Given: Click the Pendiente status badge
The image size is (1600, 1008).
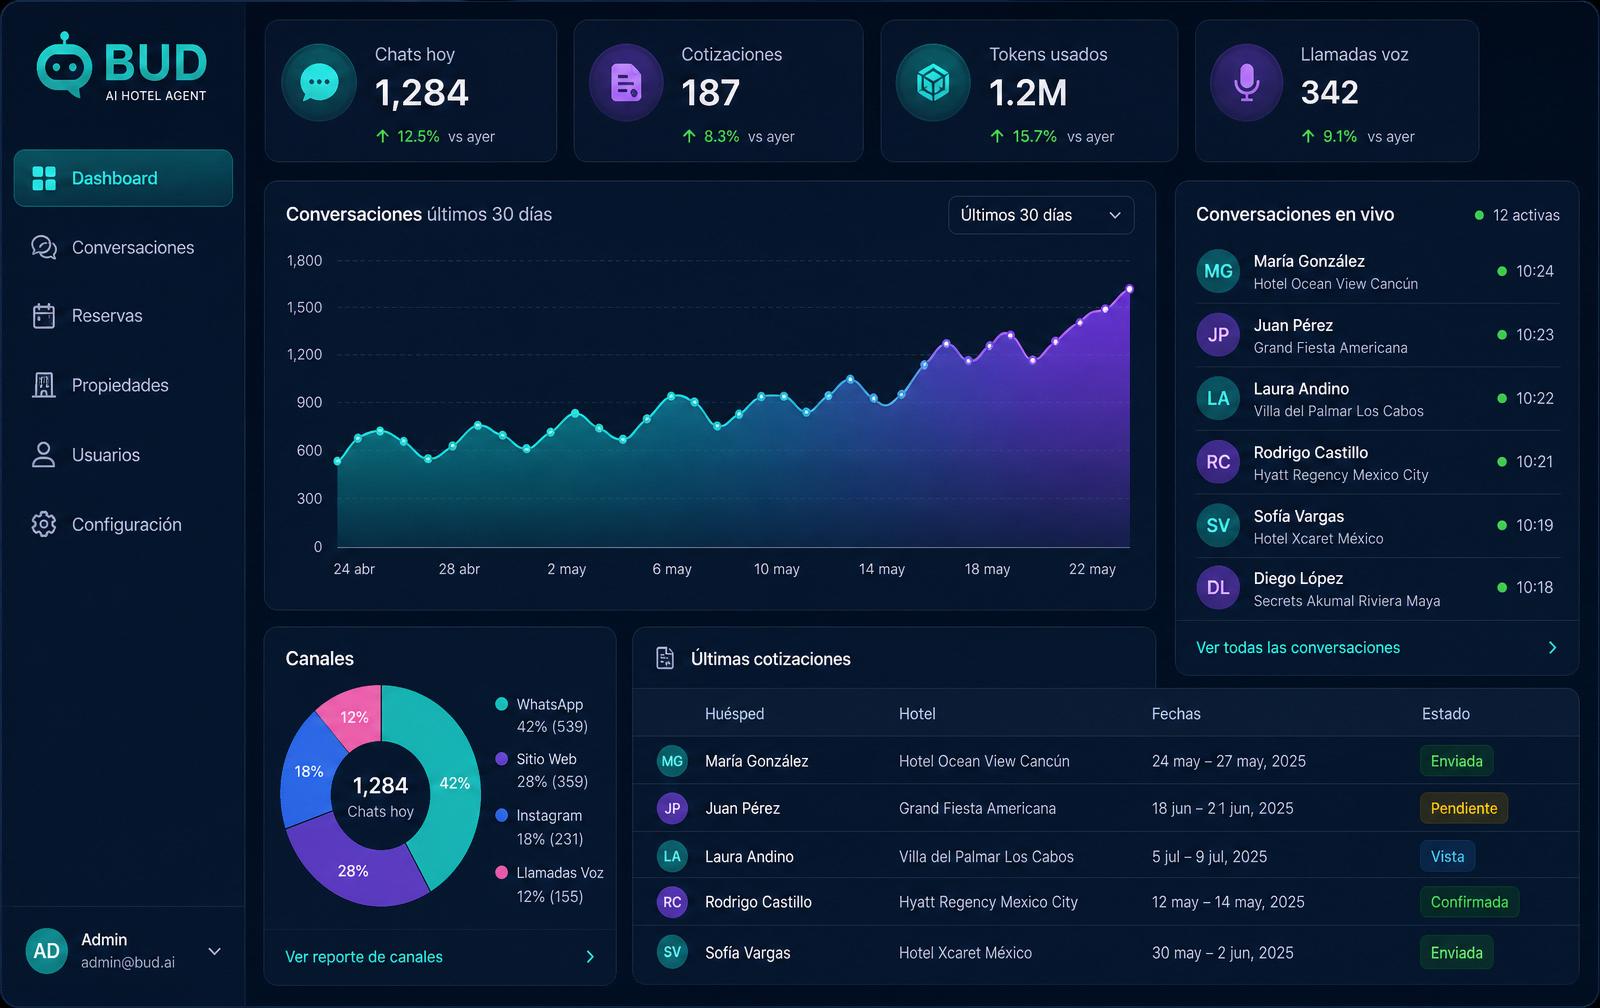Looking at the screenshot, I should [x=1464, y=808].
